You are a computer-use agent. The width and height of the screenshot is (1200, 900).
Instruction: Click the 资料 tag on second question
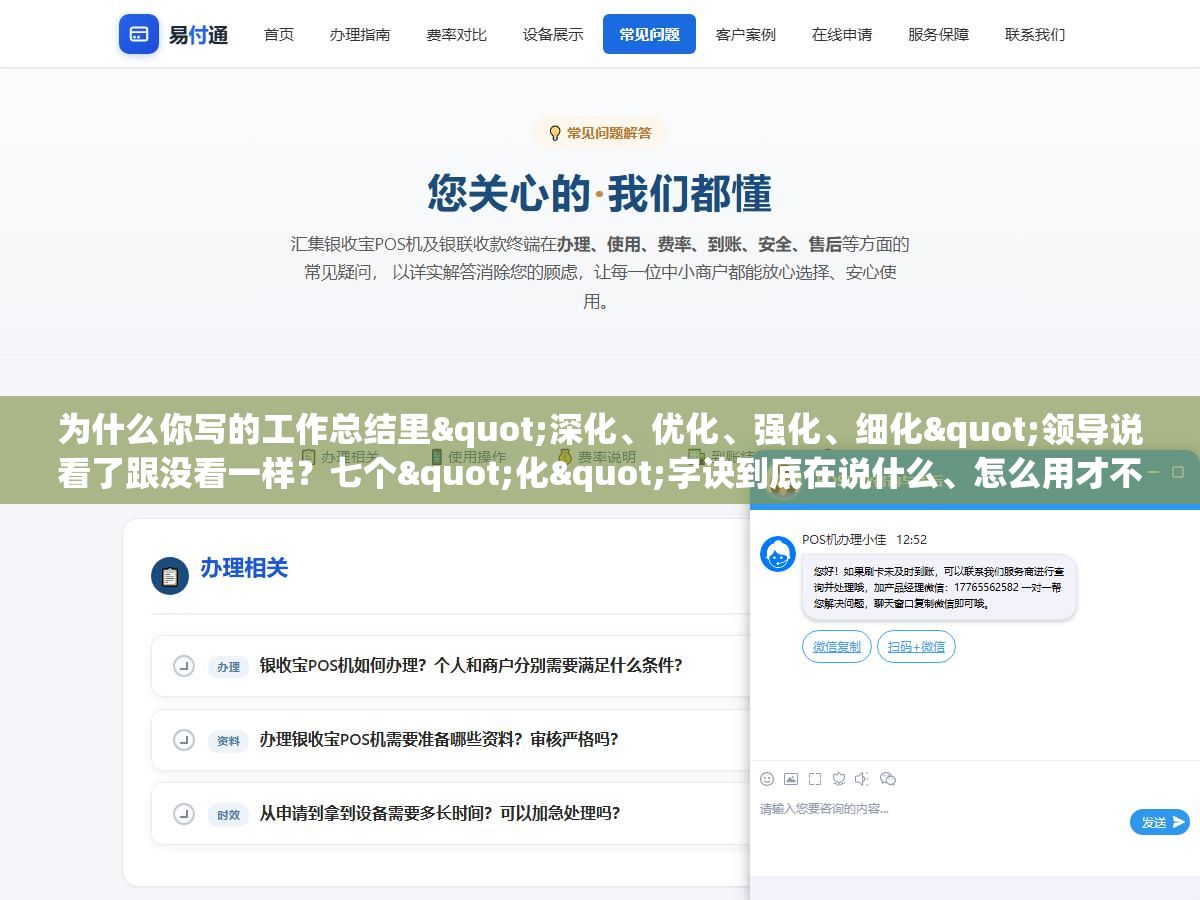coord(229,741)
